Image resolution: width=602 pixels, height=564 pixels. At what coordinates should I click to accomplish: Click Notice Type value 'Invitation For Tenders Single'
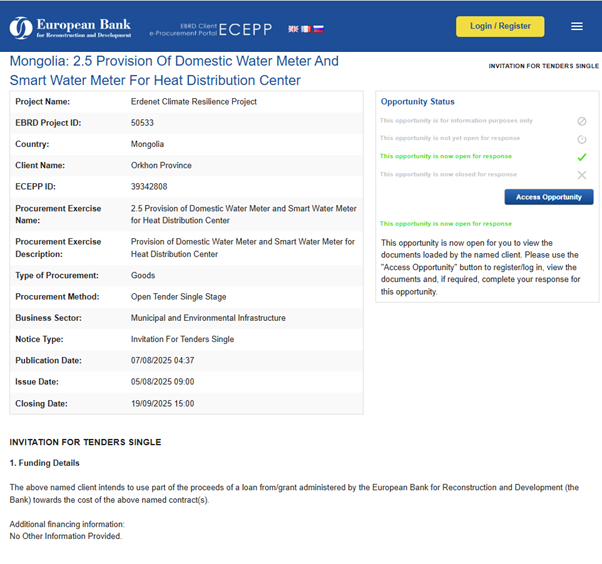(x=182, y=339)
